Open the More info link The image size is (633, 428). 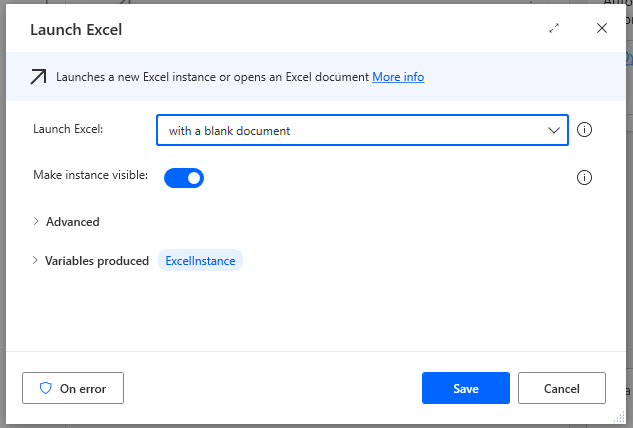pyautogui.click(x=398, y=77)
